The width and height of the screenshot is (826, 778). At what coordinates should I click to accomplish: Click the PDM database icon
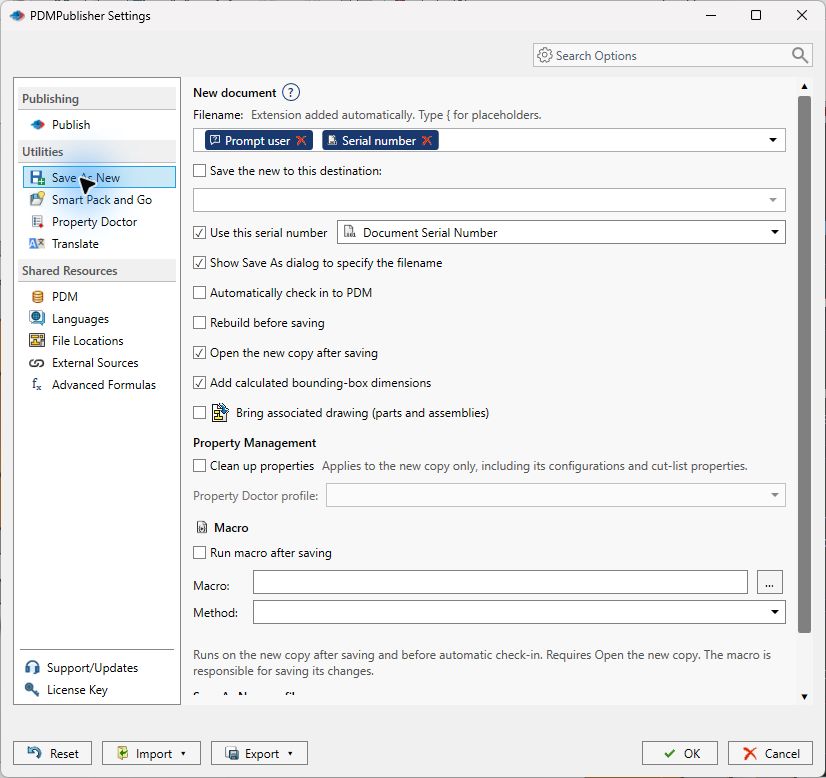37,297
